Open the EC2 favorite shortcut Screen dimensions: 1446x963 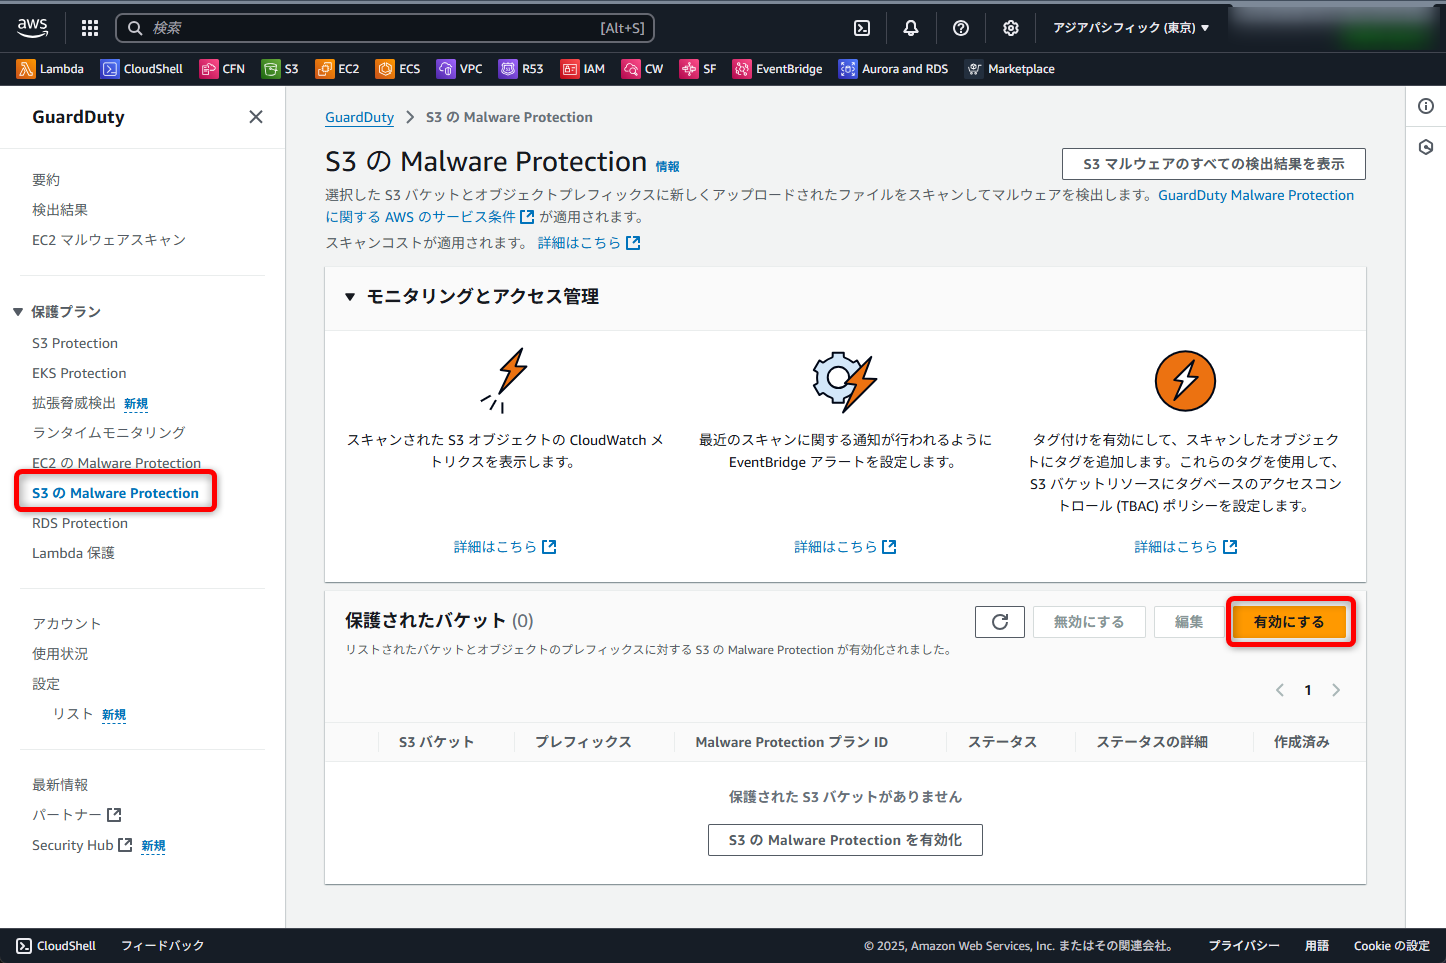[x=337, y=69]
